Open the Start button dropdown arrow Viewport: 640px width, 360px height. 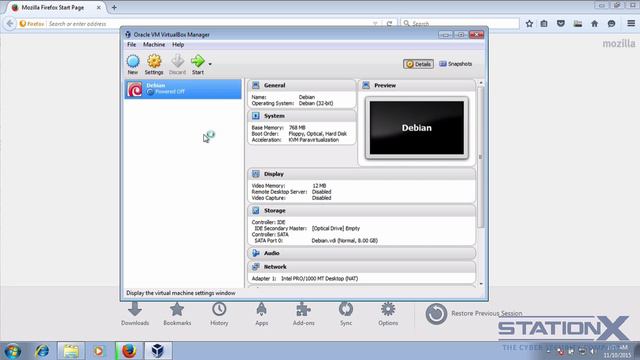210,64
